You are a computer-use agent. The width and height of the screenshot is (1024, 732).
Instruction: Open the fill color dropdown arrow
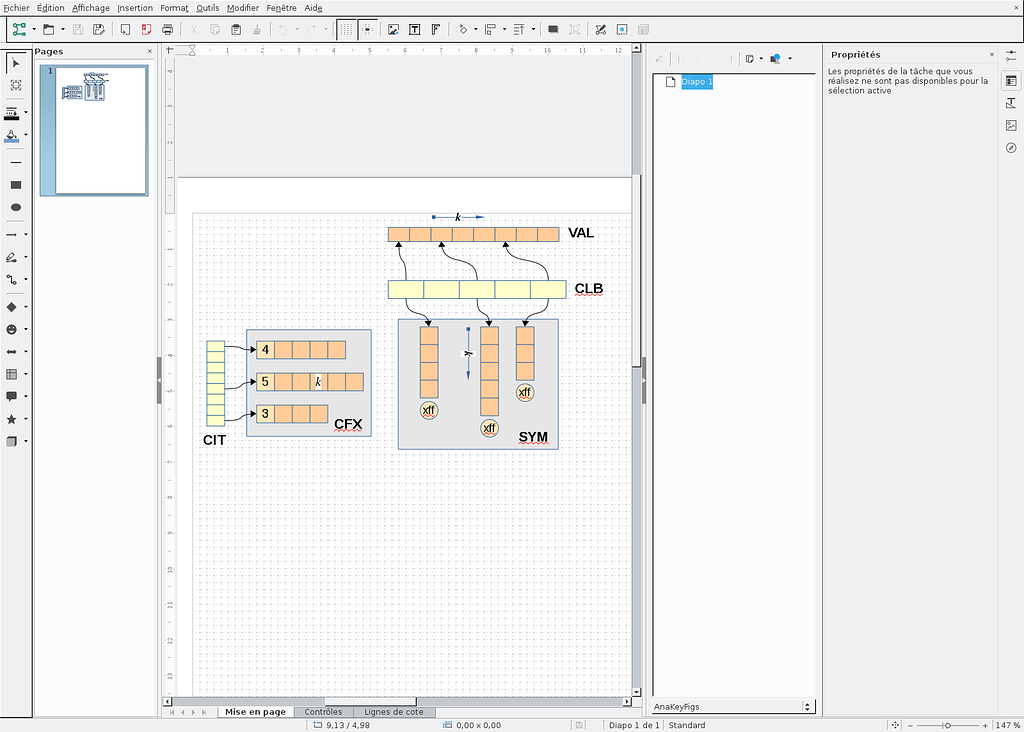[26, 135]
